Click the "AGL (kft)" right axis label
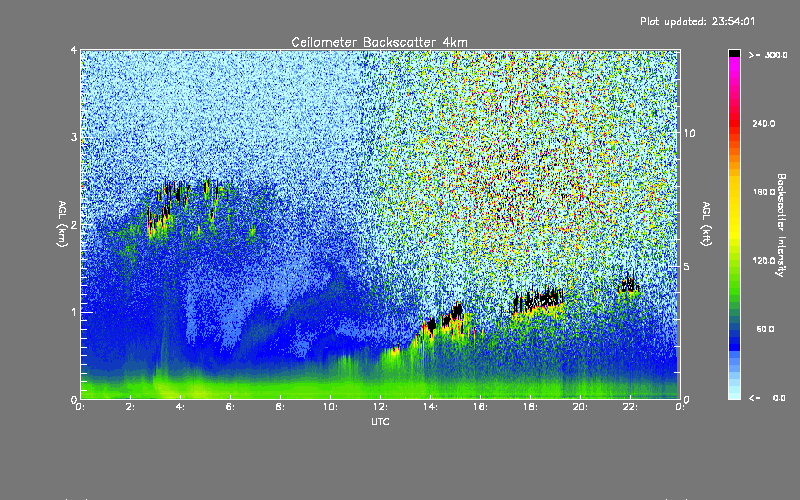This screenshot has height=500, width=800. click(706, 224)
